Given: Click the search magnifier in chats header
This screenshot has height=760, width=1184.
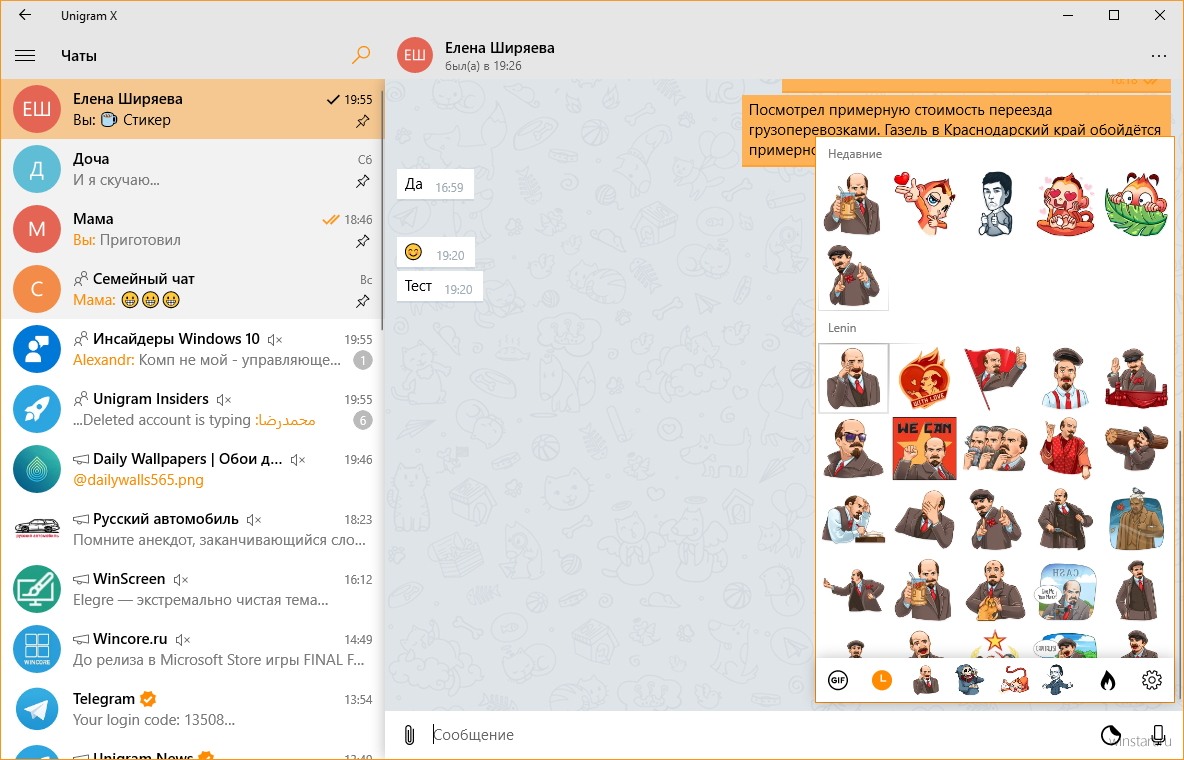Looking at the screenshot, I should 362,54.
